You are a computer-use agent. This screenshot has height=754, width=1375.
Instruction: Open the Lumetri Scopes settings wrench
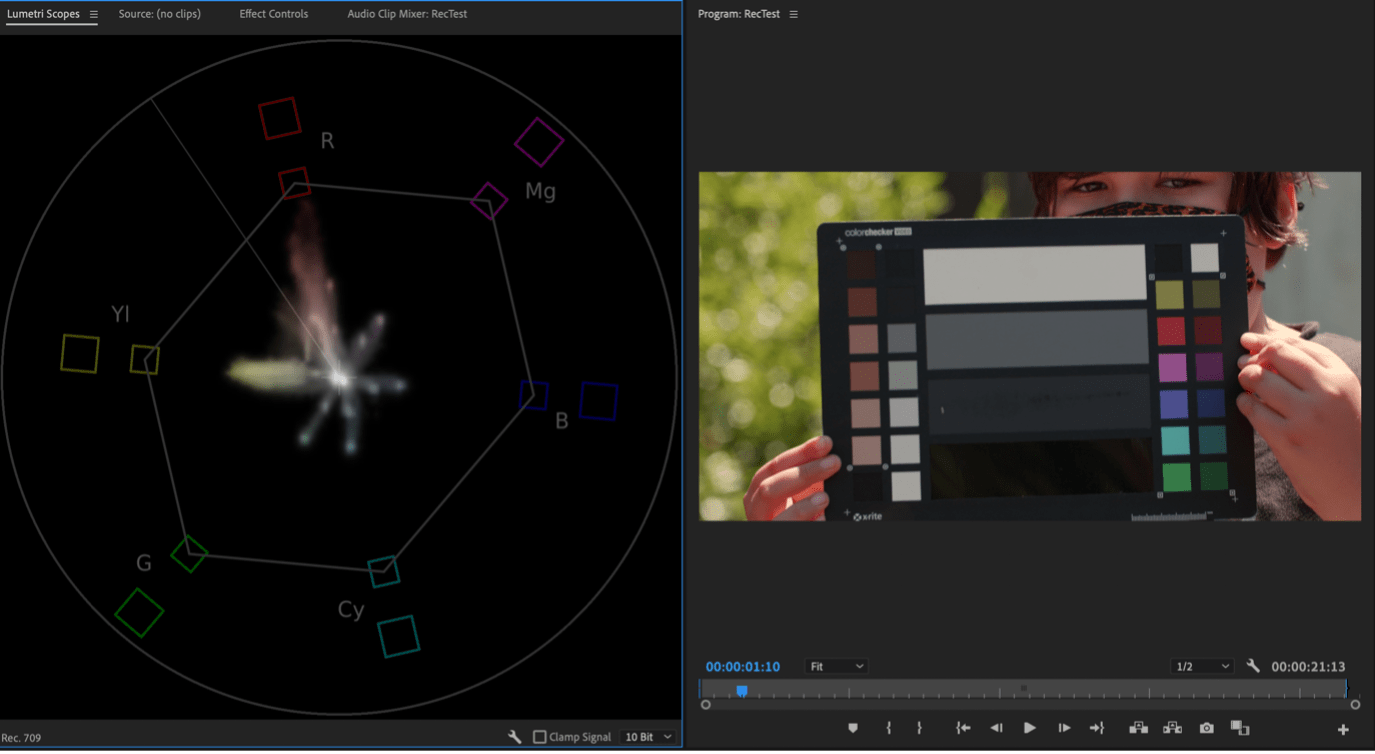point(514,736)
